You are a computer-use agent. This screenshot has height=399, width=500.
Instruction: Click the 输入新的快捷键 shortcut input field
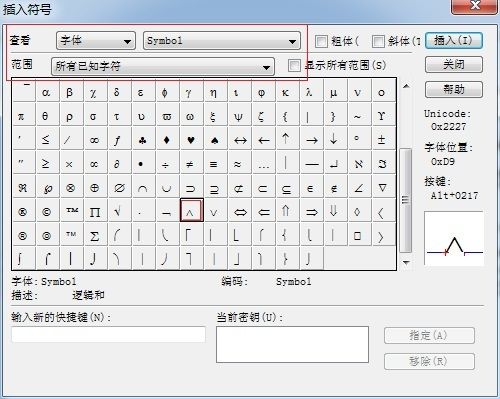(x=108, y=334)
